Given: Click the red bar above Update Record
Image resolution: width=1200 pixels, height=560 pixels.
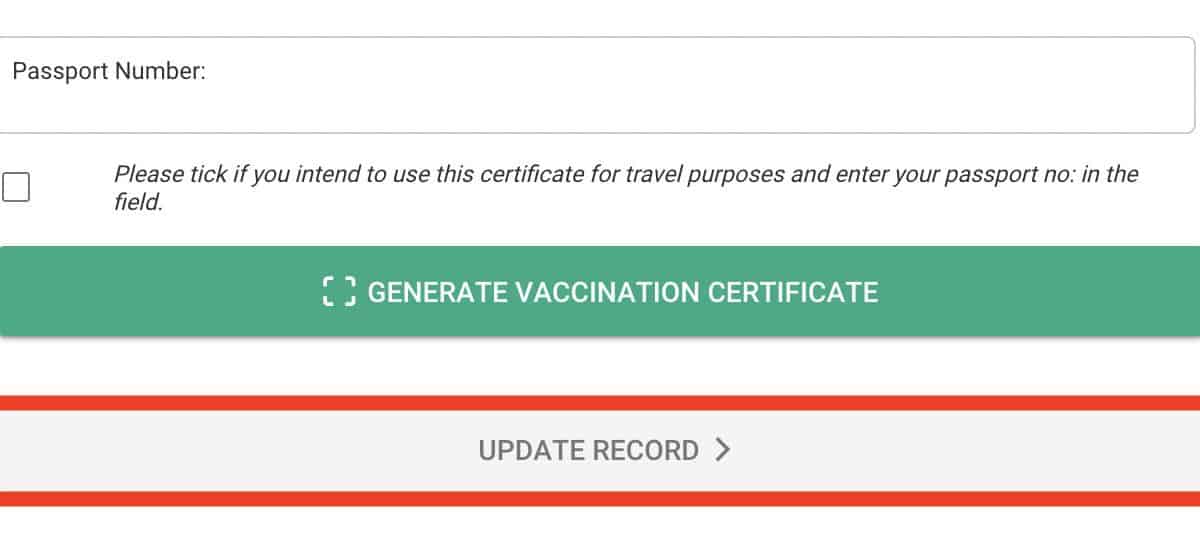Looking at the screenshot, I should 600,403.
